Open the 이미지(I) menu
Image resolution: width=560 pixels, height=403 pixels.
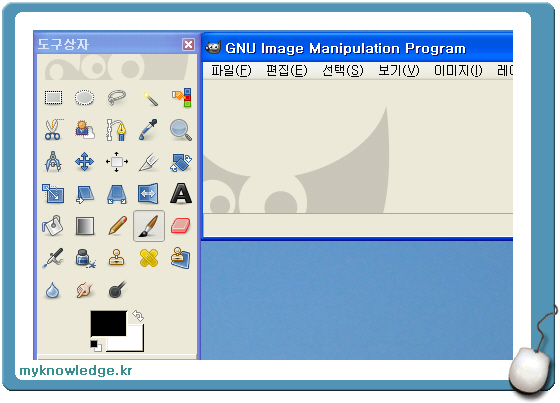click(x=458, y=70)
